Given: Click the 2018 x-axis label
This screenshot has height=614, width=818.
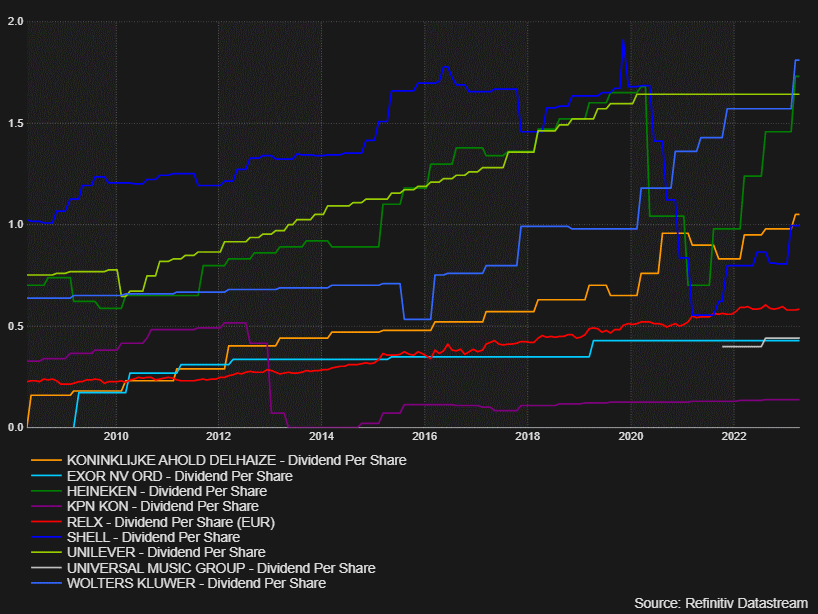Looking at the screenshot, I should 527,436.
